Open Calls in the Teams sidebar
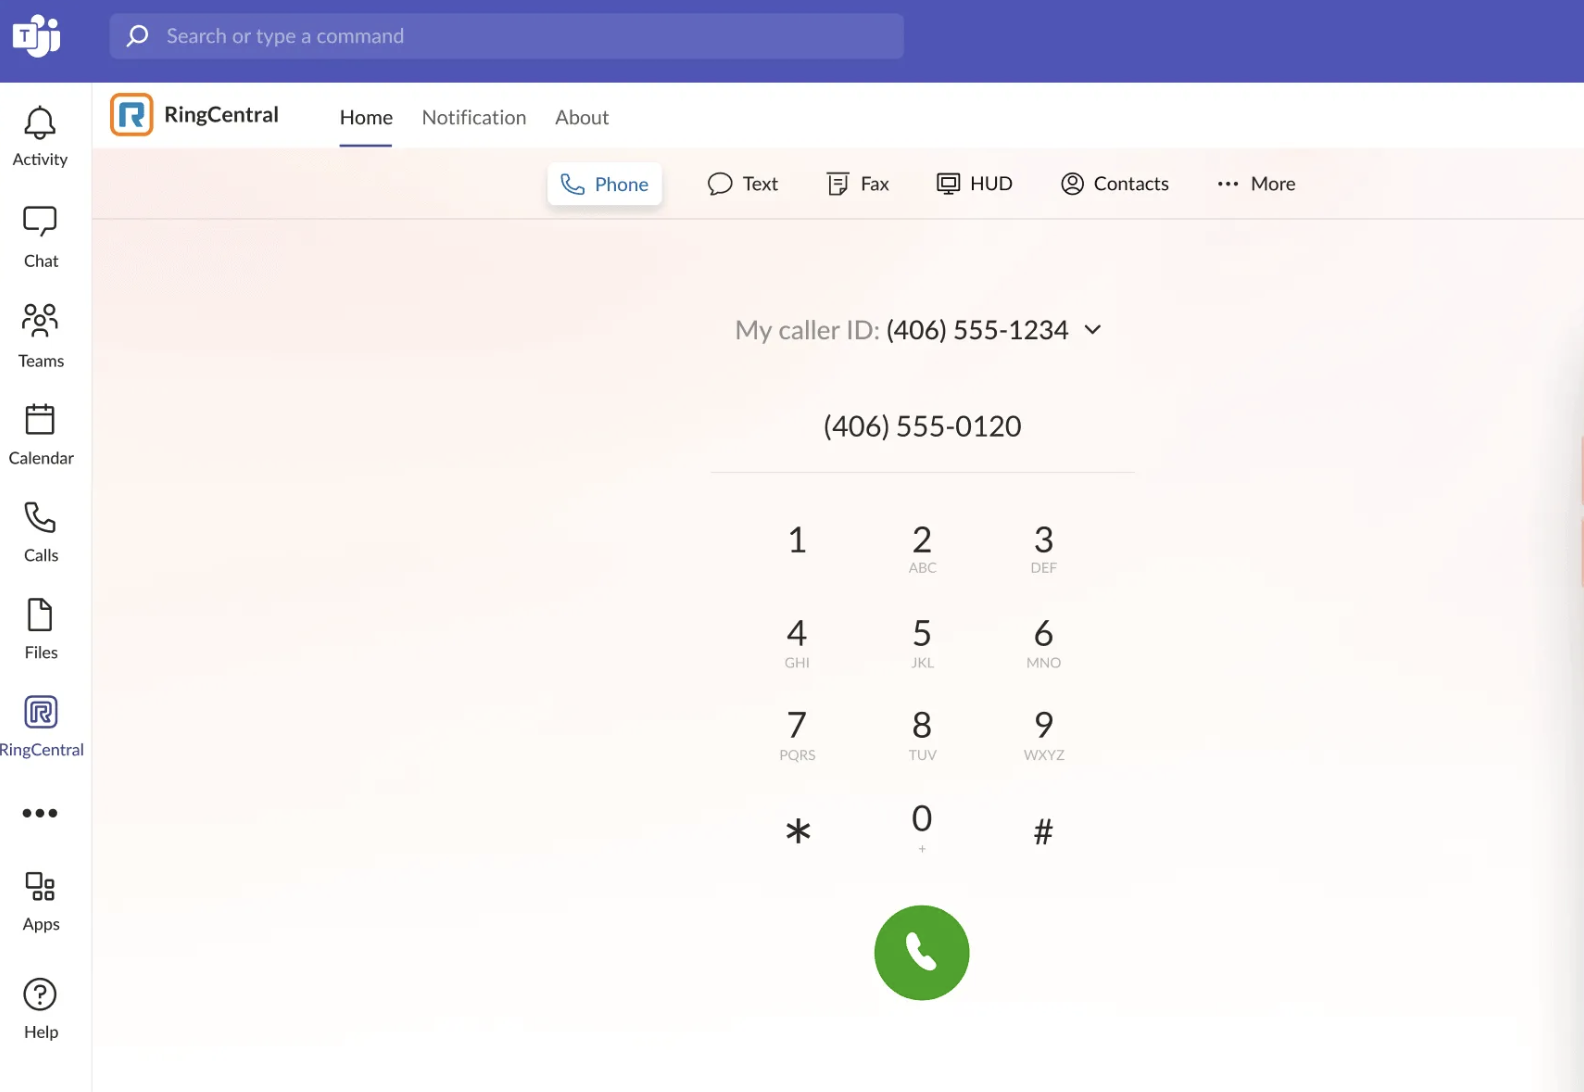The width and height of the screenshot is (1584, 1092). tap(40, 531)
